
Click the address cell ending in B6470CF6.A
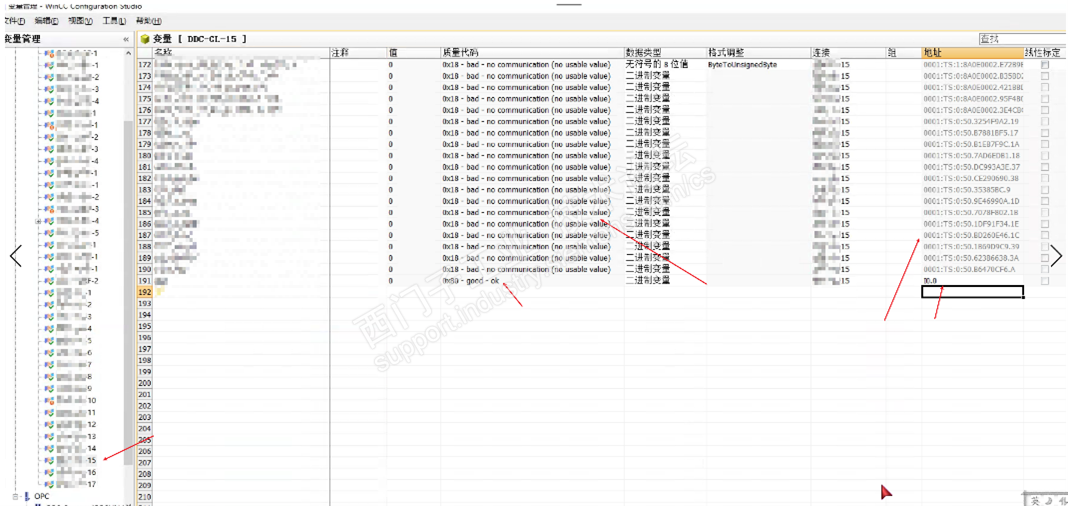pyautogui.click(x=972, y=269)
